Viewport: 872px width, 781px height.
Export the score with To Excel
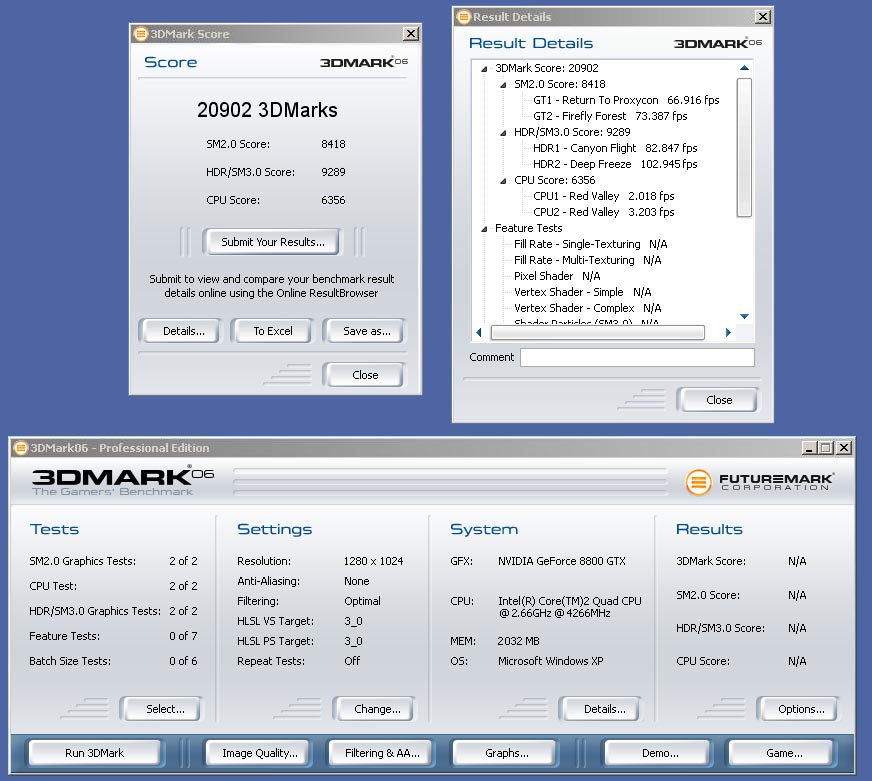[x=272, y=331]
